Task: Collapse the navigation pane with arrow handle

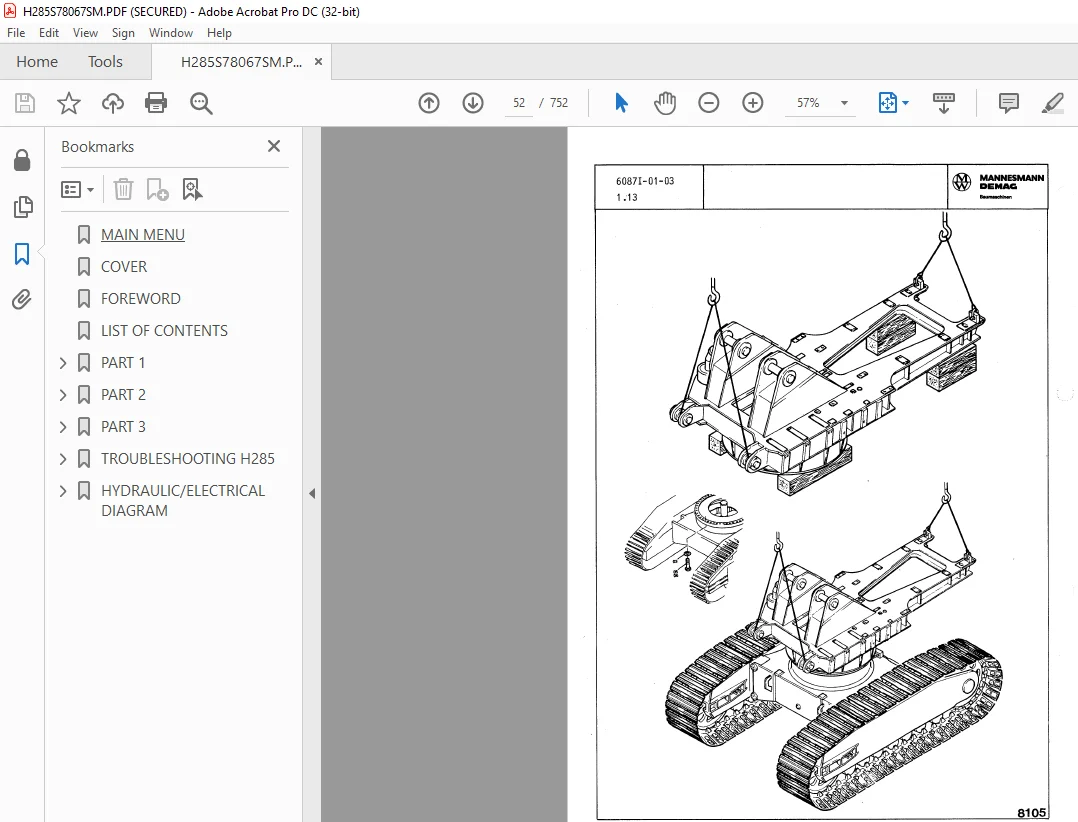Action: [x=312, y=493]
